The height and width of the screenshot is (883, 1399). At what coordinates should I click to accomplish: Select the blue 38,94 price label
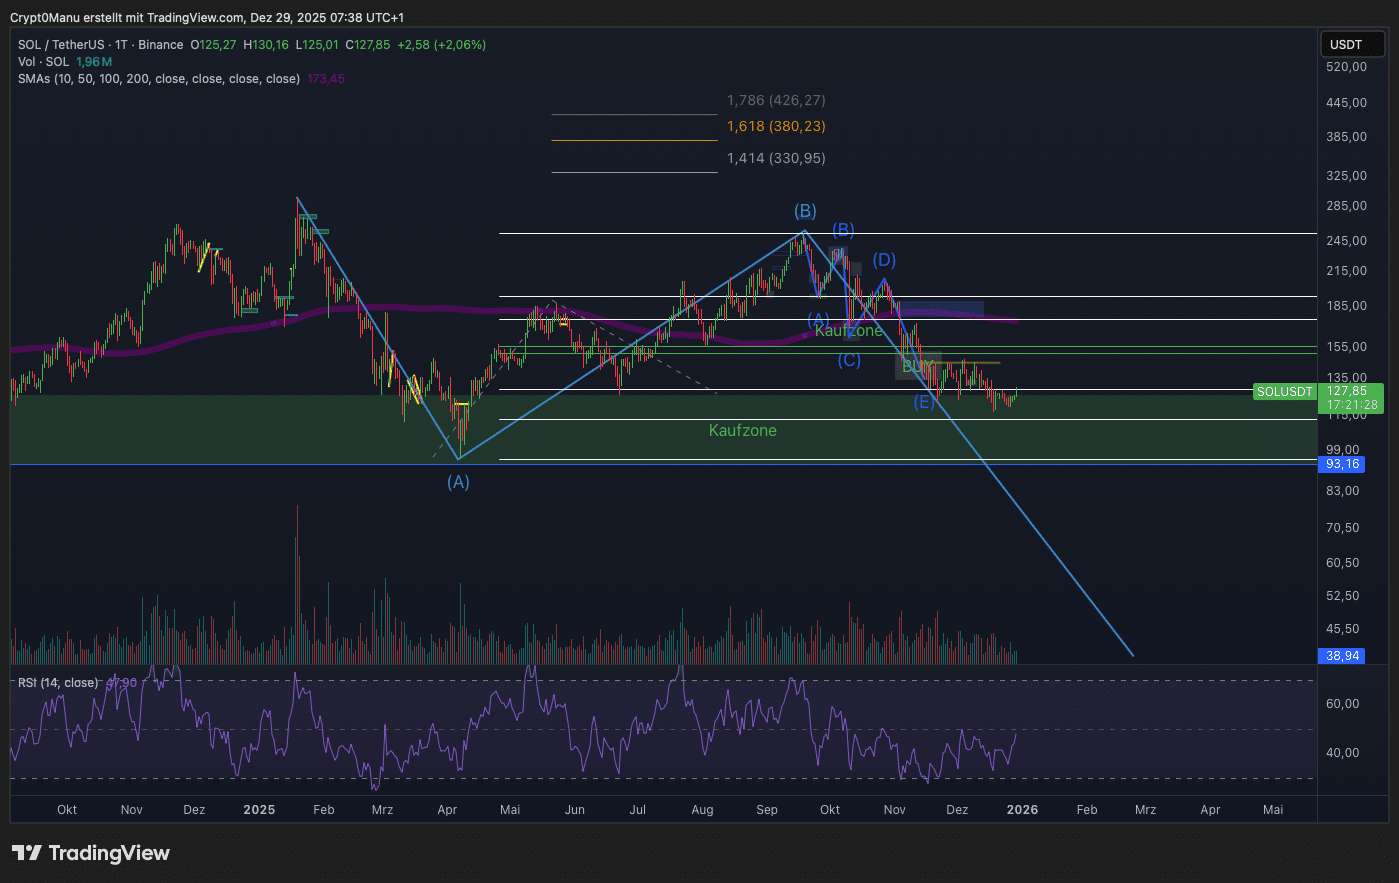pos(1342,656)
